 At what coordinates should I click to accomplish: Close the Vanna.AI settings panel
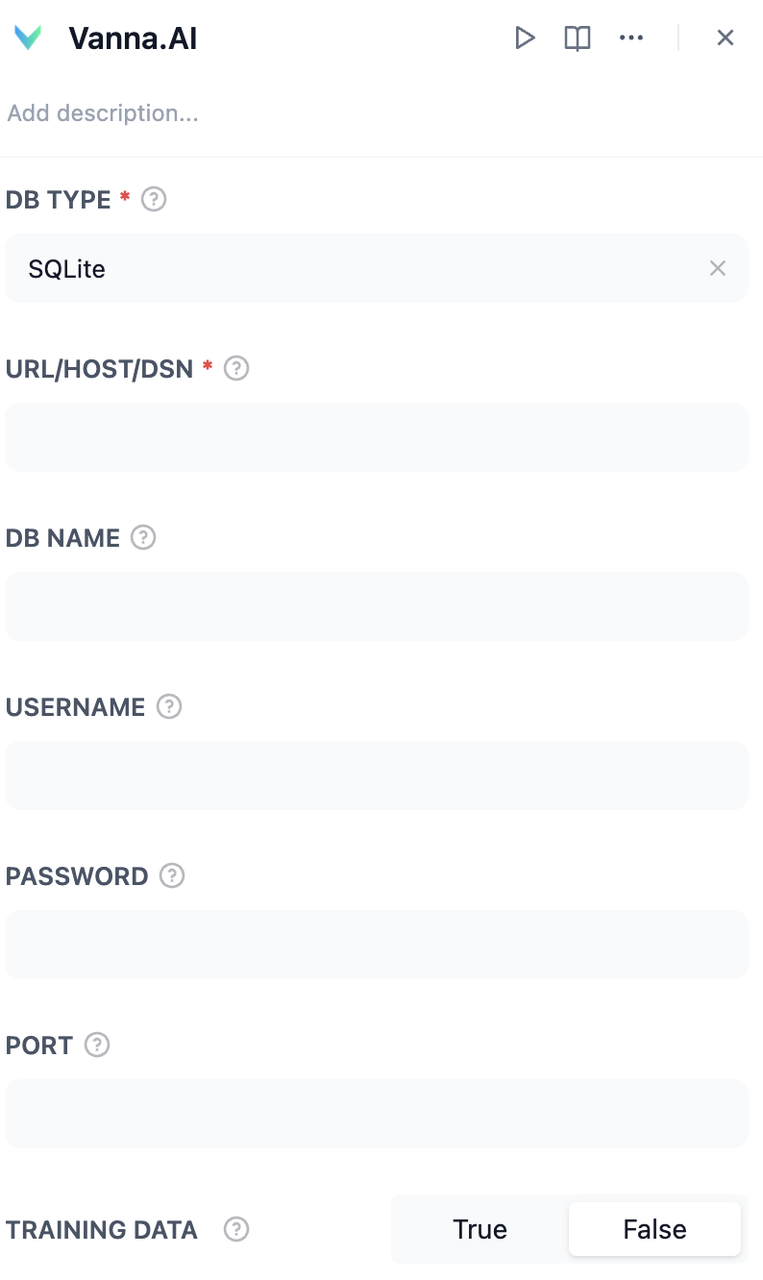pyautogui.click(x=725, y=38)
